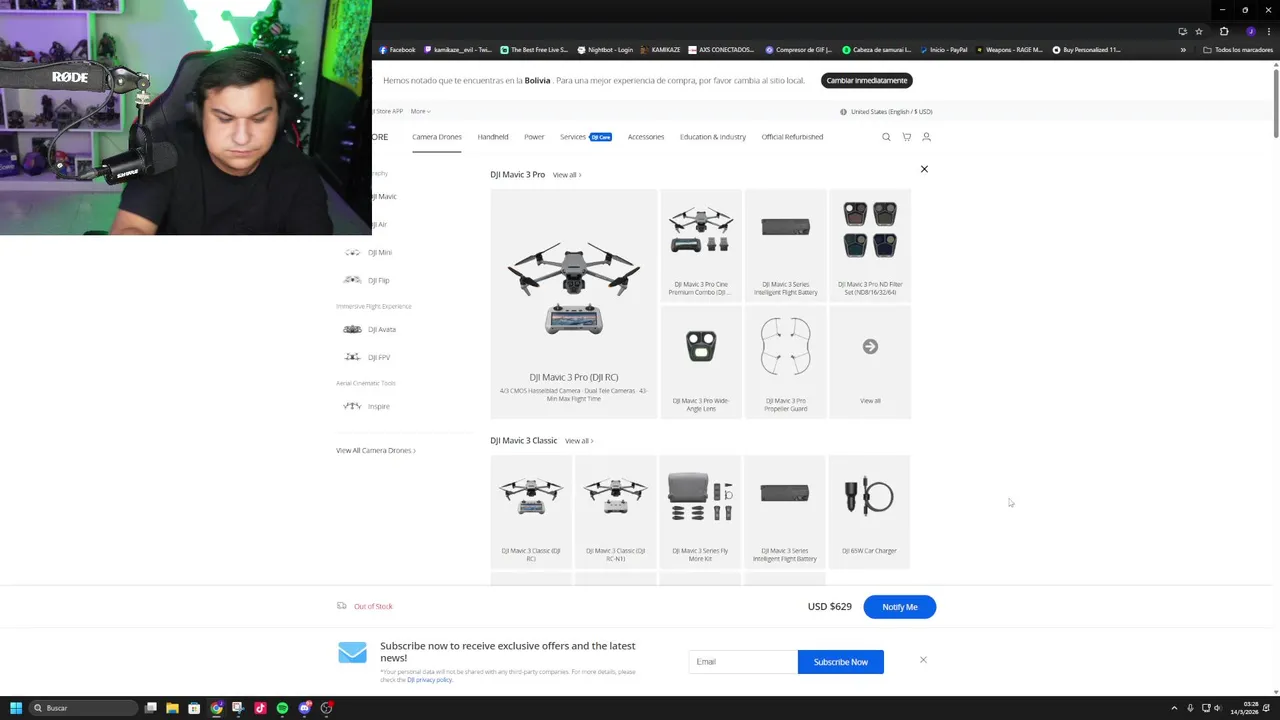Viewport: 1280px width, 720px height.
Task: Open Weapons - RAGE bookmark
Action: 1009,50
